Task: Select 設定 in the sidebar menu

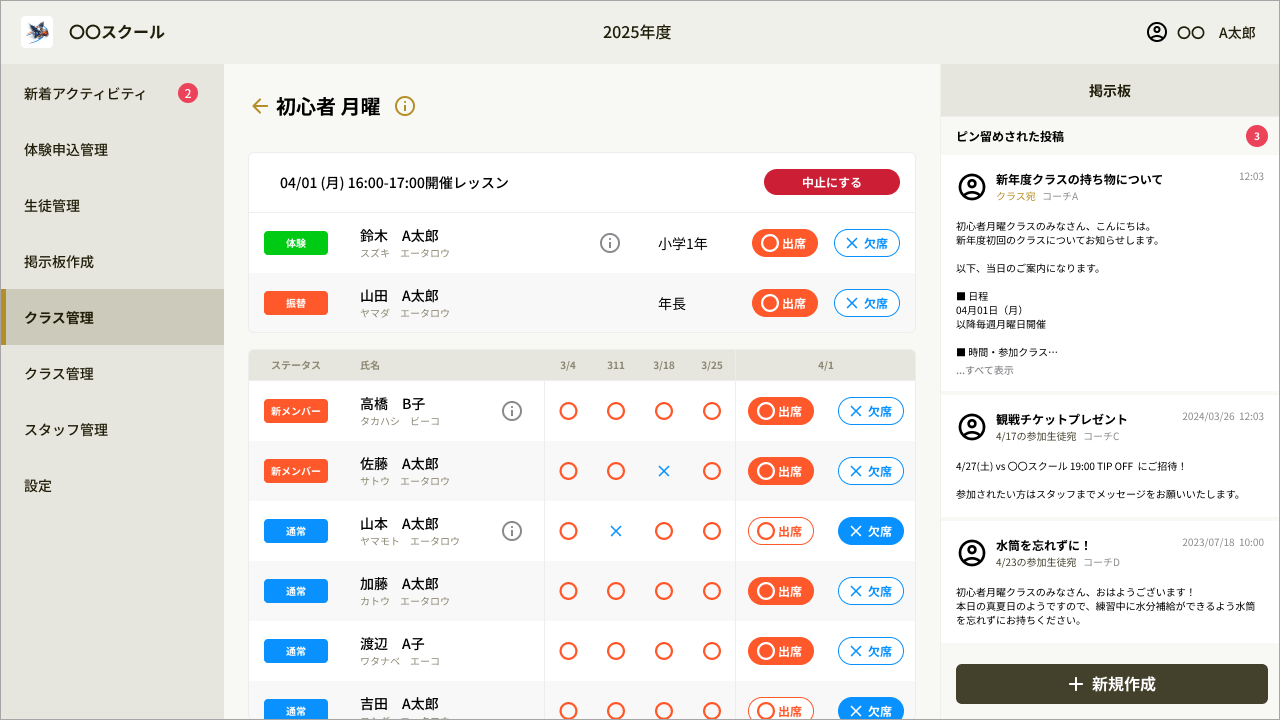Action: pyautogui.click(x=37, y=486)
